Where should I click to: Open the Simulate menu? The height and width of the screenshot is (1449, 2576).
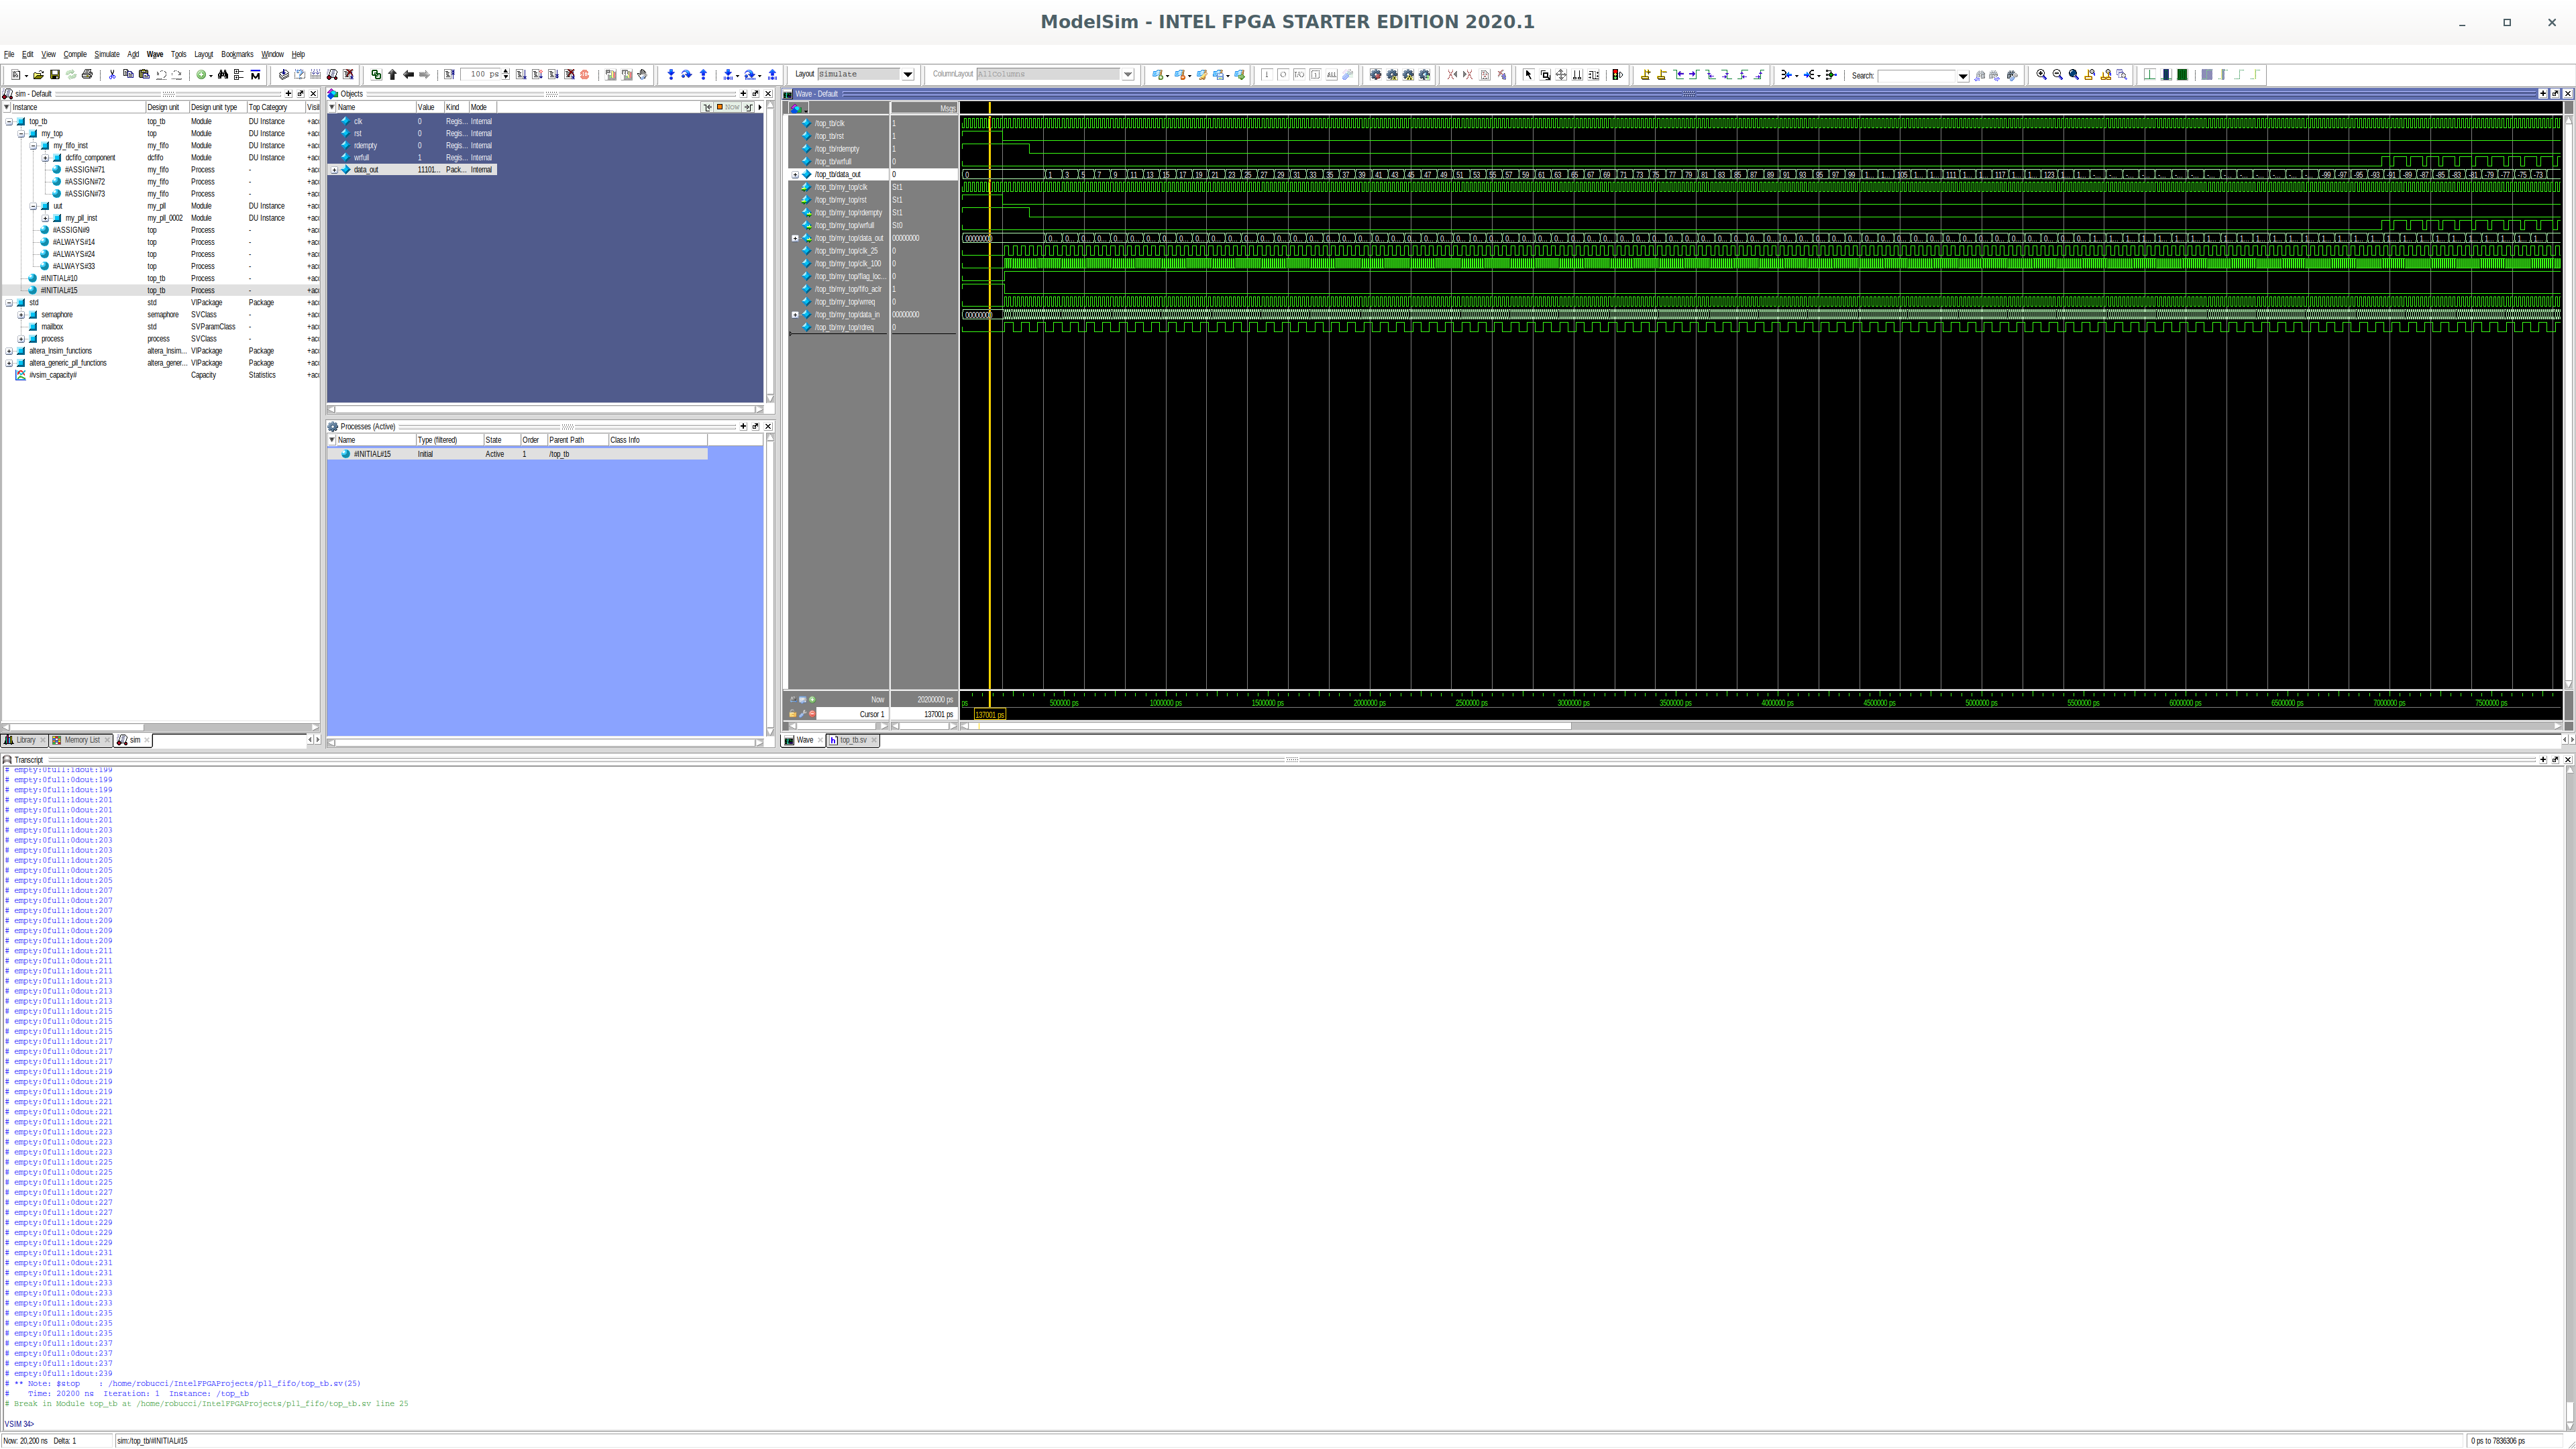click(x=107, y=55)
